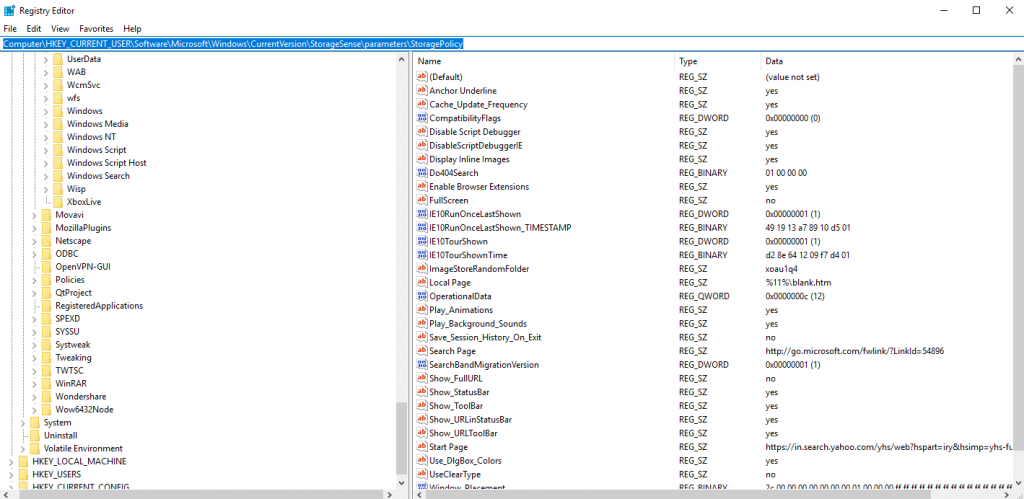Click the Volatile Environment folder icon
Screen dimensions: 1024x499
[35, 449]
